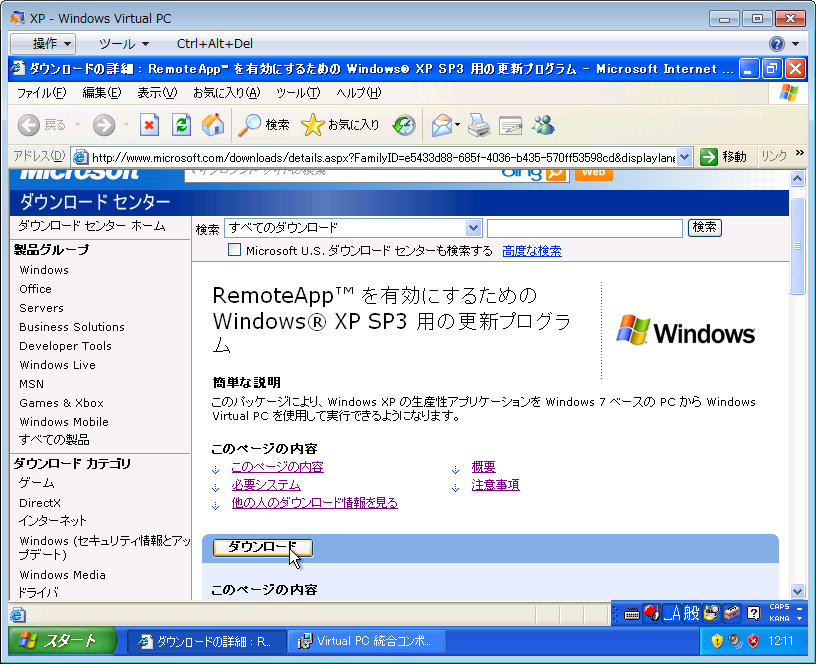This screenshot has height=664, width=816.
Task: Launch Messenger from the toolbar icon
Action: coord(543,125)
